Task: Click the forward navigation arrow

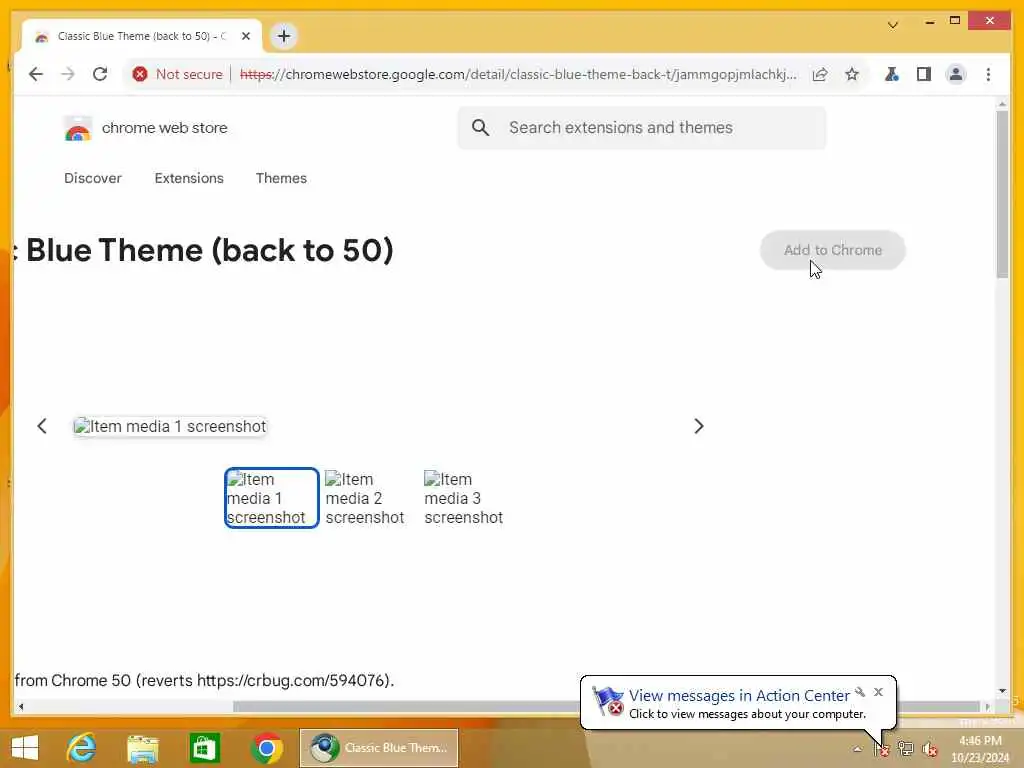Action: 68,74
